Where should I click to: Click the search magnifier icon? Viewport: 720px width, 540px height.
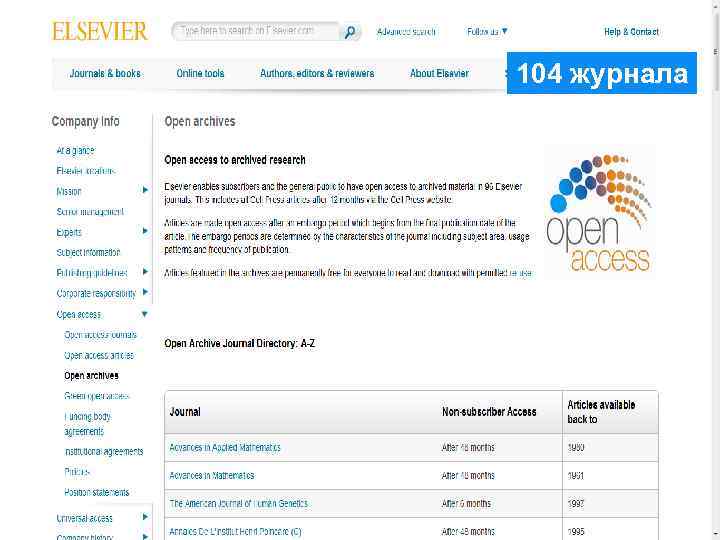click(x=350, y=32)
